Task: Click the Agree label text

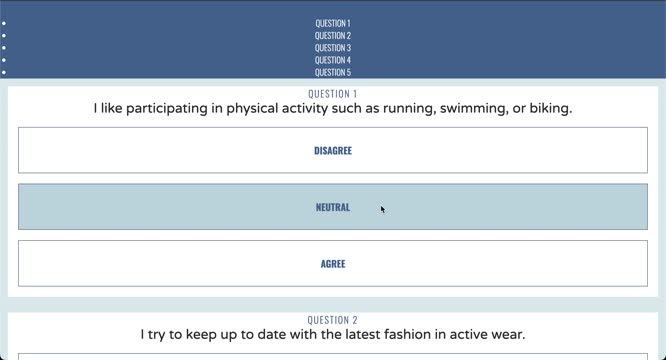Action: [333, 264]
